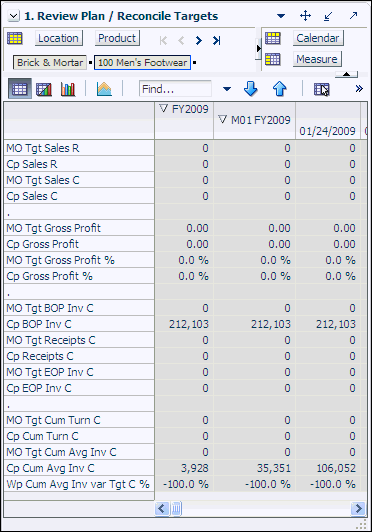Select the MO Tgt BOP Inv C row

click(x=79, y=308)
